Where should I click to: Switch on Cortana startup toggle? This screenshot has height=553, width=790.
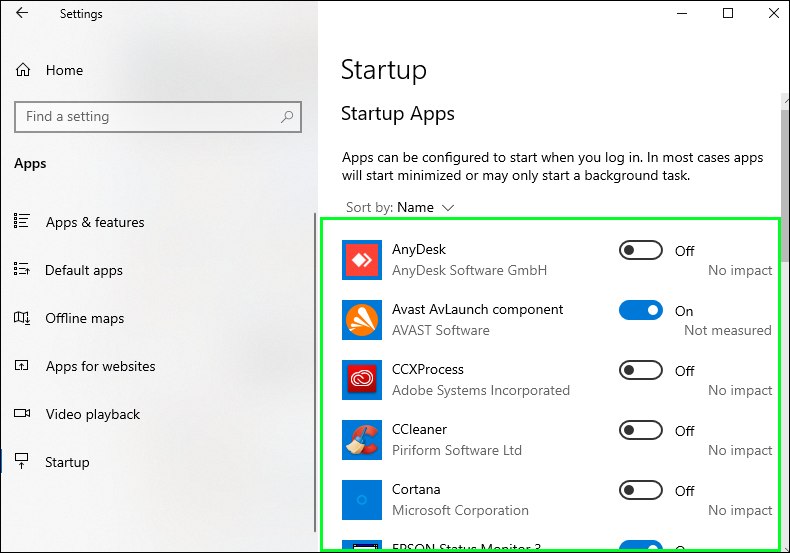(x=641, y=490)
